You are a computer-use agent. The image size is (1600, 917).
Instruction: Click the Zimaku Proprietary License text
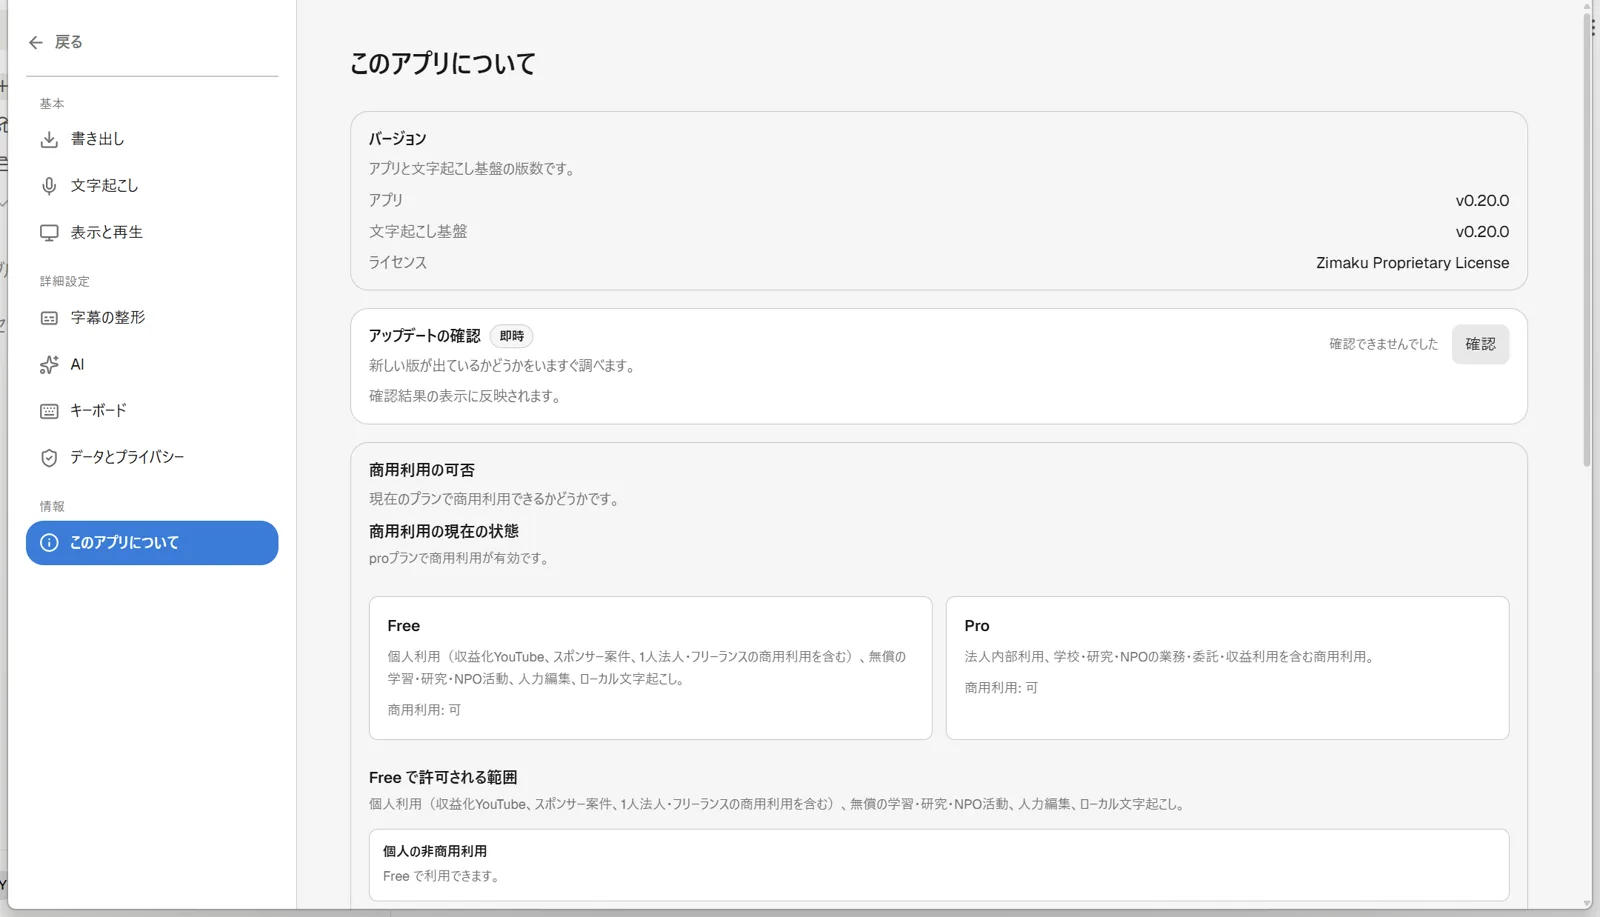tap(1412, 263)
